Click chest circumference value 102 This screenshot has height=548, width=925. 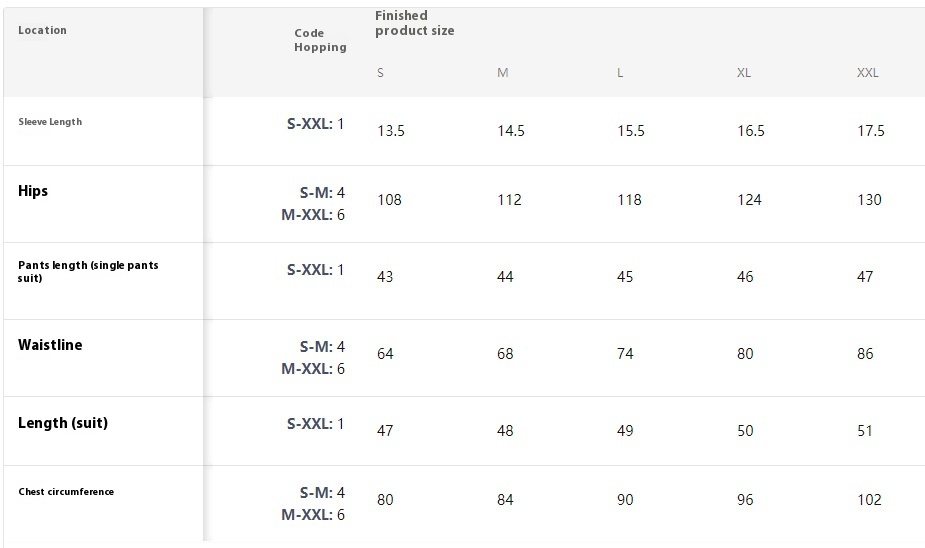869,500
